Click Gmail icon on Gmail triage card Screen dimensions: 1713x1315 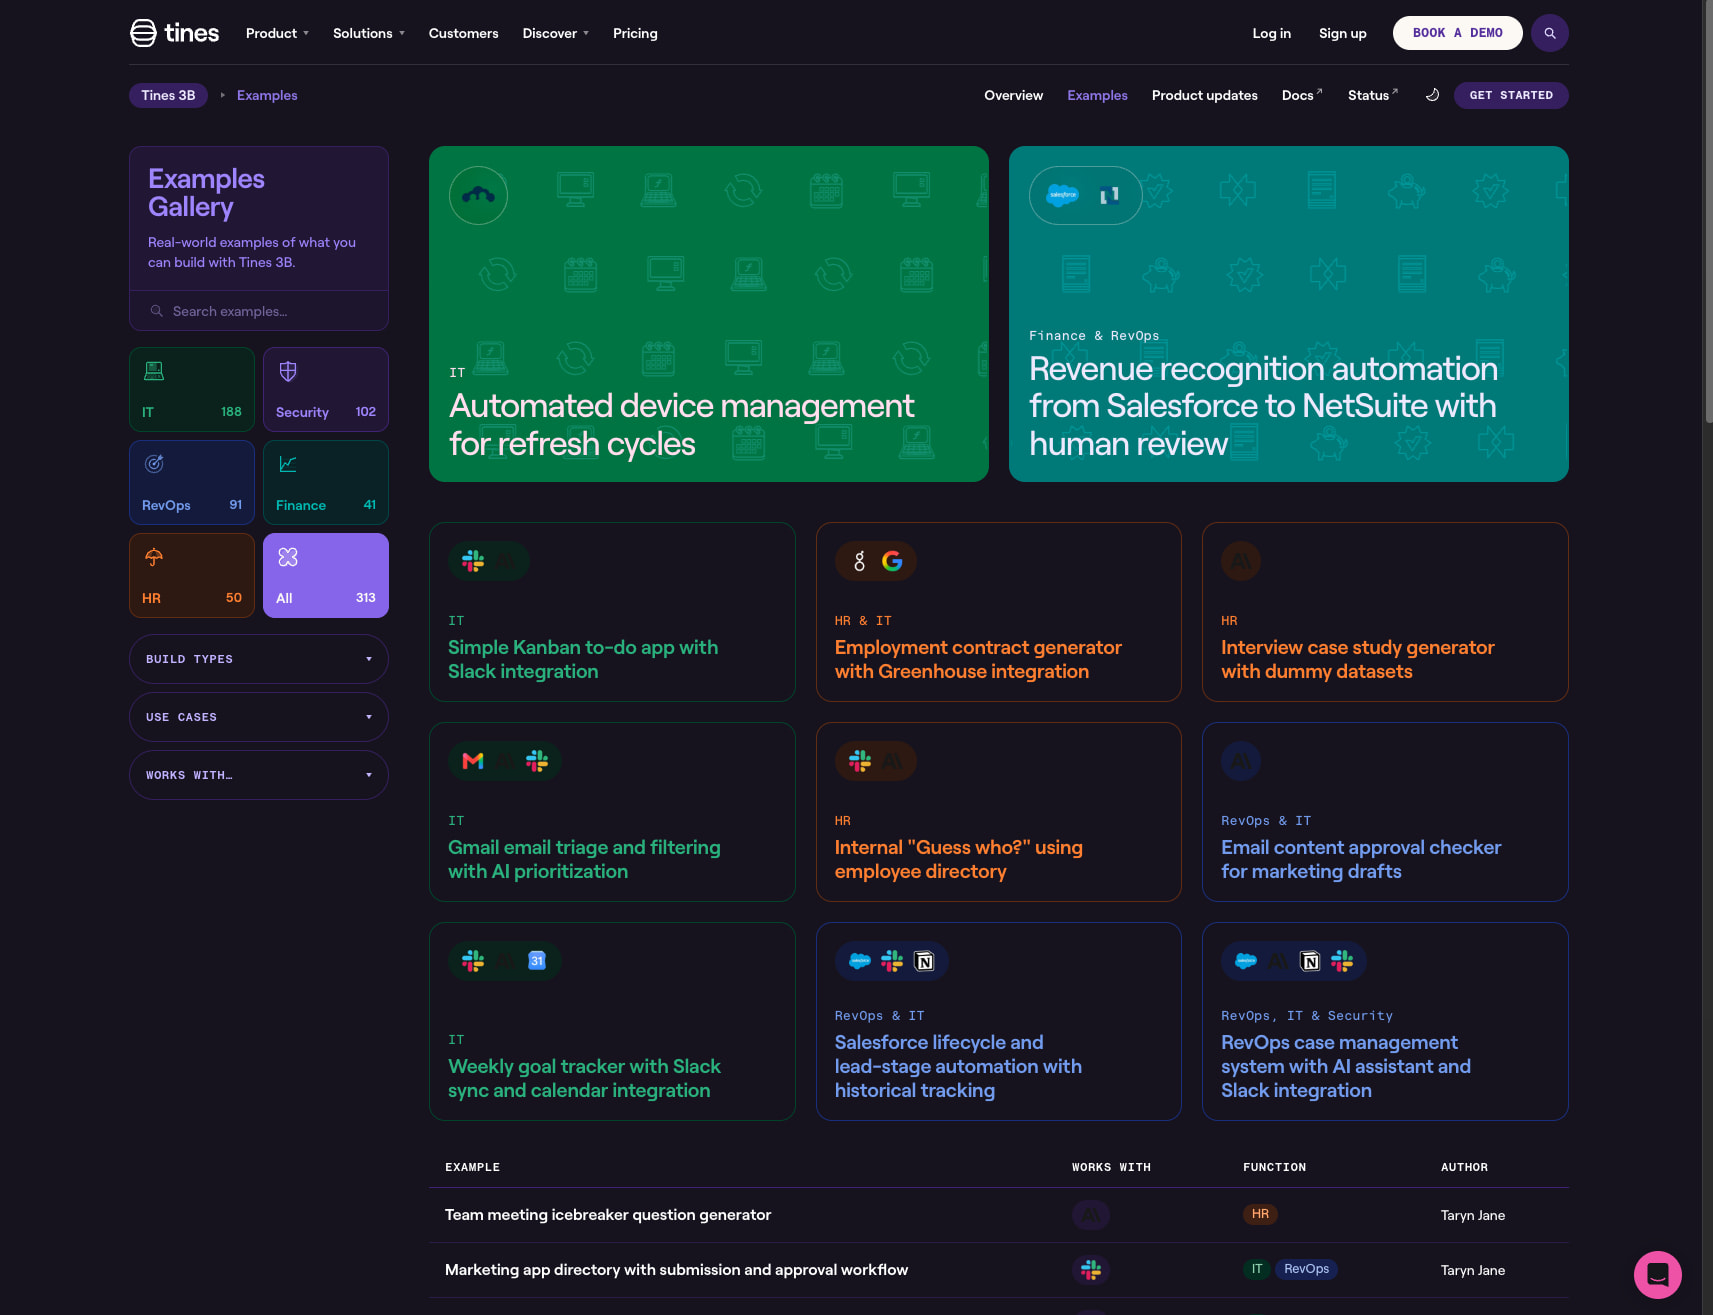coord(473,761)
